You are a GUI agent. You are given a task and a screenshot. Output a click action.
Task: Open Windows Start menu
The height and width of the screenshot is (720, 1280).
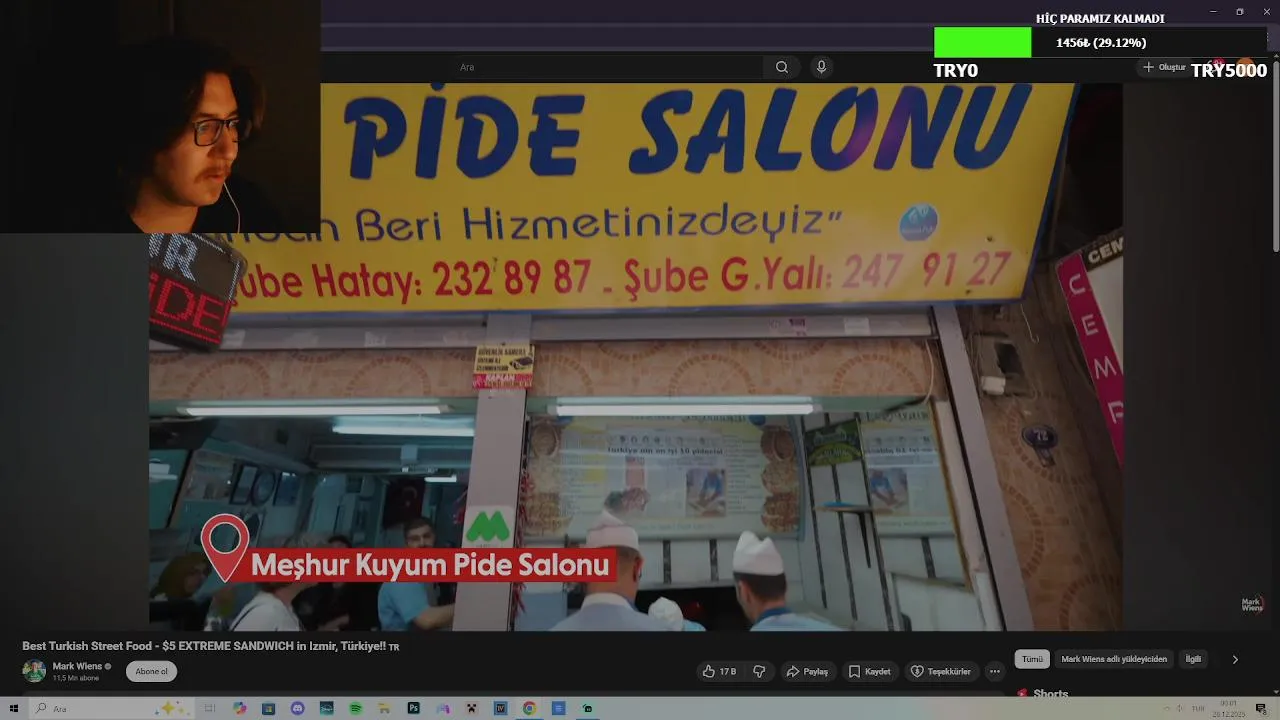pyautogui.click(x=14, y=708)
